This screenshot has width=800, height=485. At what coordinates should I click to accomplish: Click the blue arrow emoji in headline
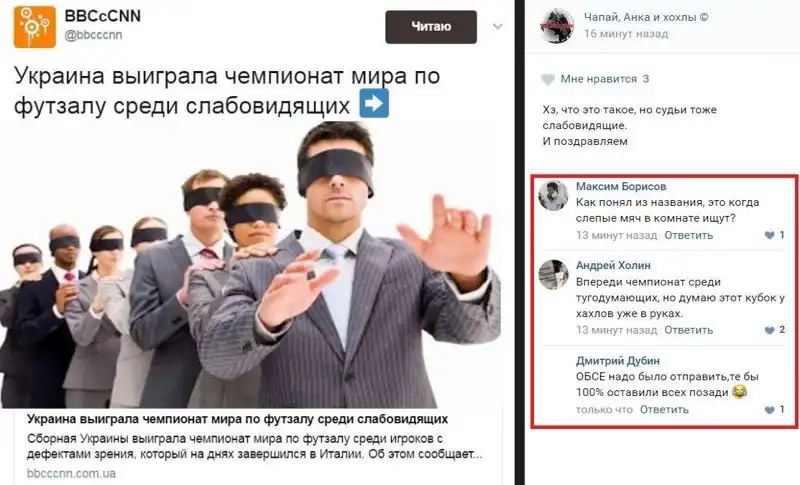coord(374,104)
